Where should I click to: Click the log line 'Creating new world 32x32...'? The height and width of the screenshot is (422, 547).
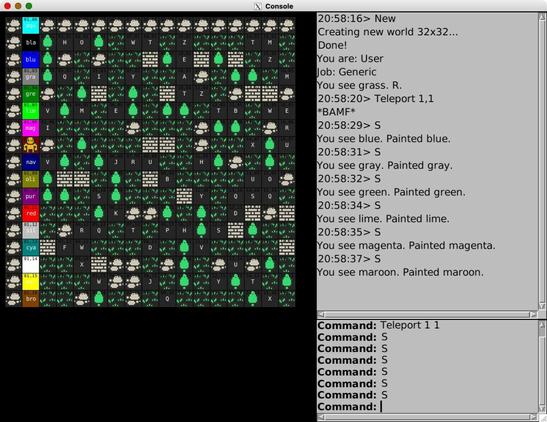coord(388,32)
